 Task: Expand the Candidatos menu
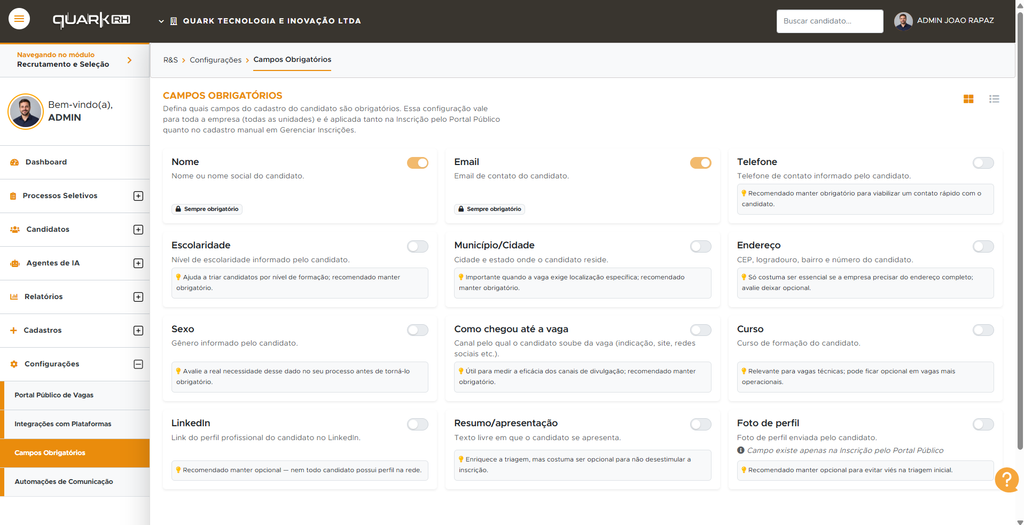click(x=138, y=230)
